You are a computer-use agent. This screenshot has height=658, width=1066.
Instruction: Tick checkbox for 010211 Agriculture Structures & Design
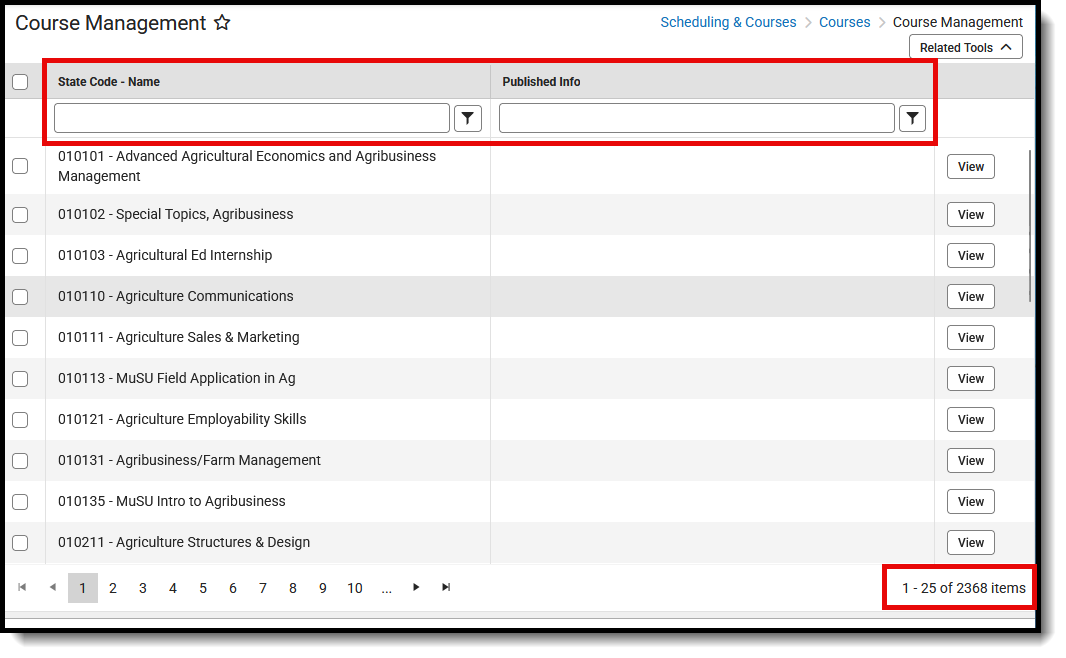tap(20, 542)
